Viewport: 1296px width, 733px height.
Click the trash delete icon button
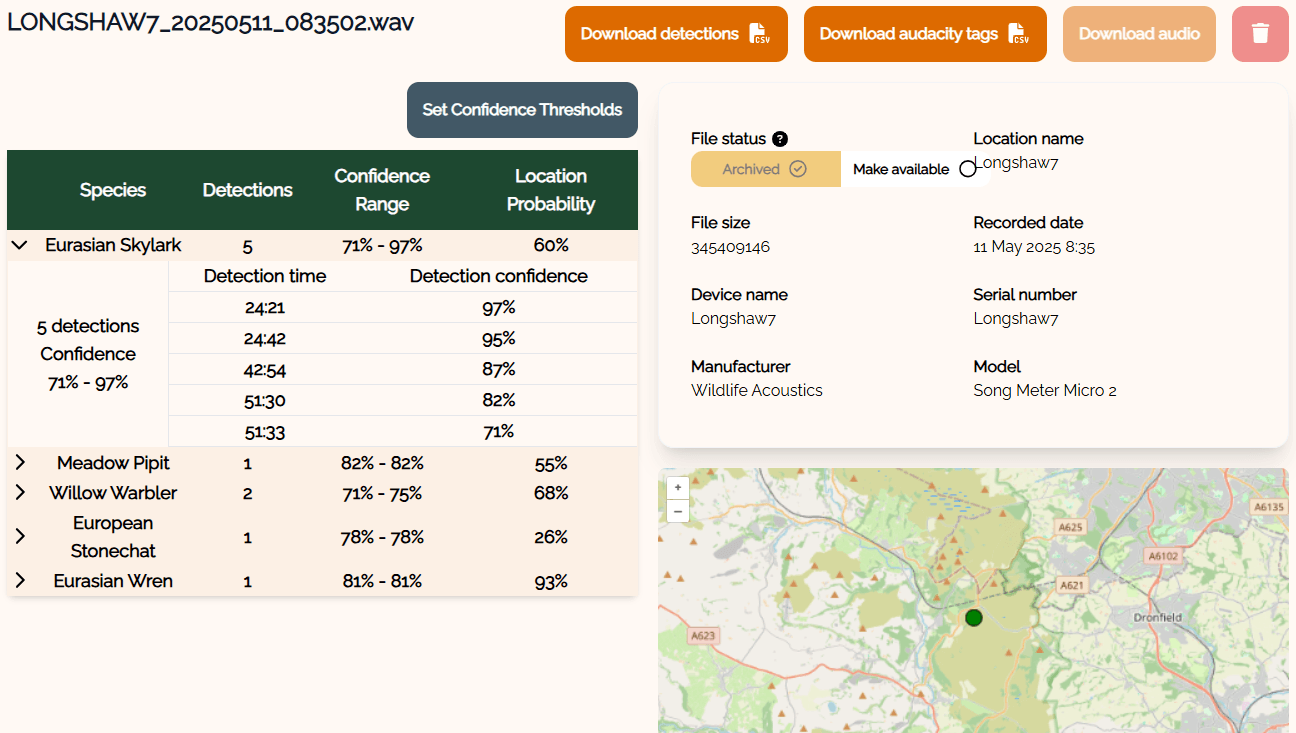point(1260,34)
